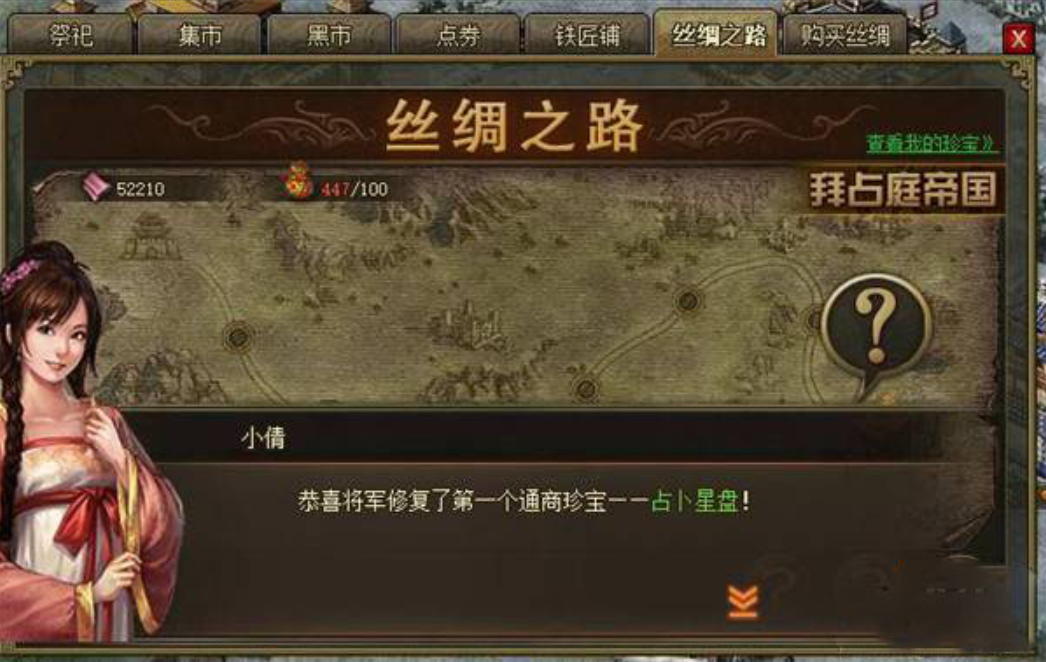Select the 拜占庭帝国 destination label
This screenshot has width=1046, height=662.
(x=903, y=189)
